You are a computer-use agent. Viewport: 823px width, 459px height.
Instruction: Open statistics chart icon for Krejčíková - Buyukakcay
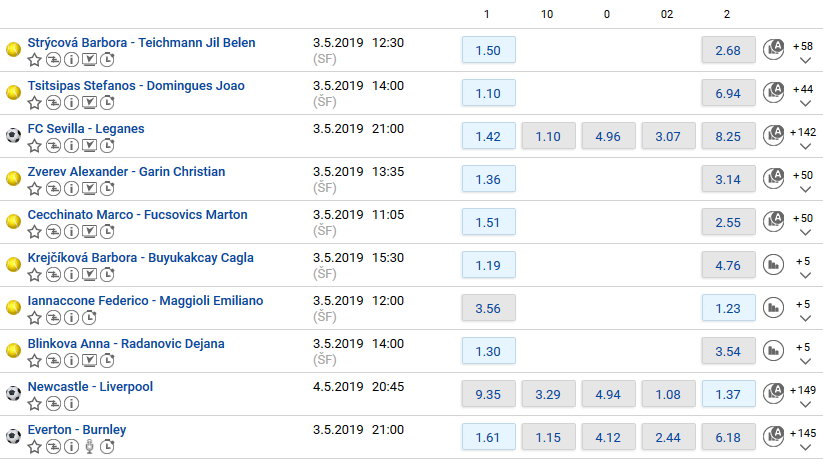773,265
